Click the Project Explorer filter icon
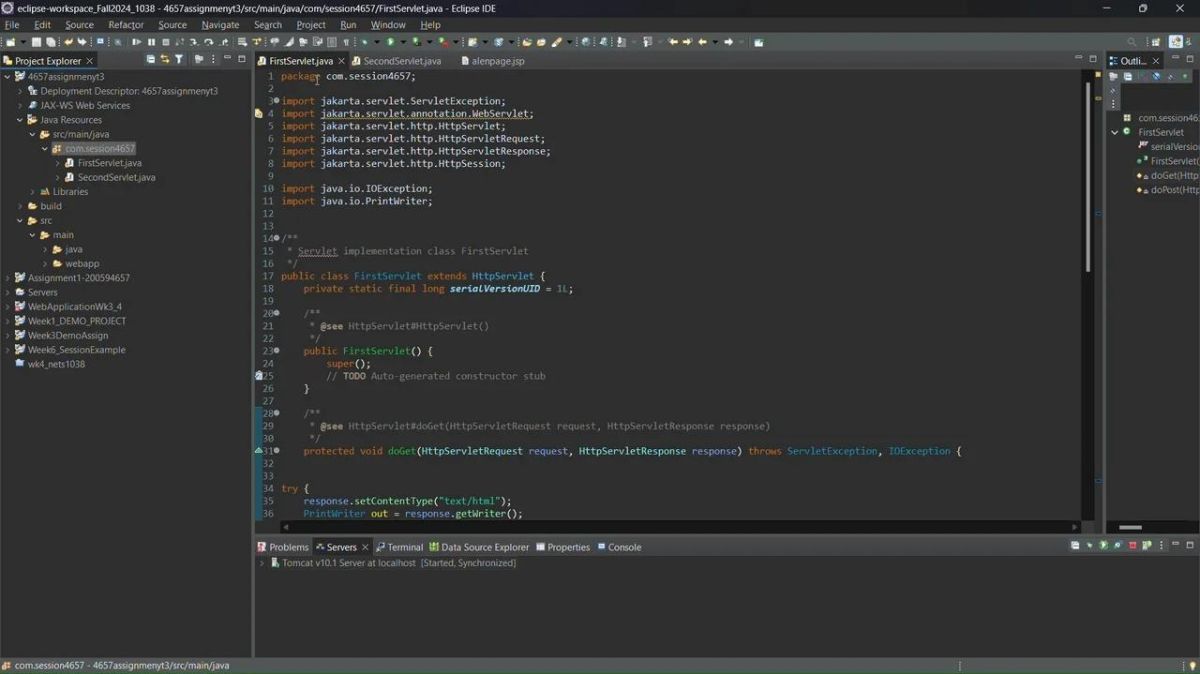 [x=179, y=60]
